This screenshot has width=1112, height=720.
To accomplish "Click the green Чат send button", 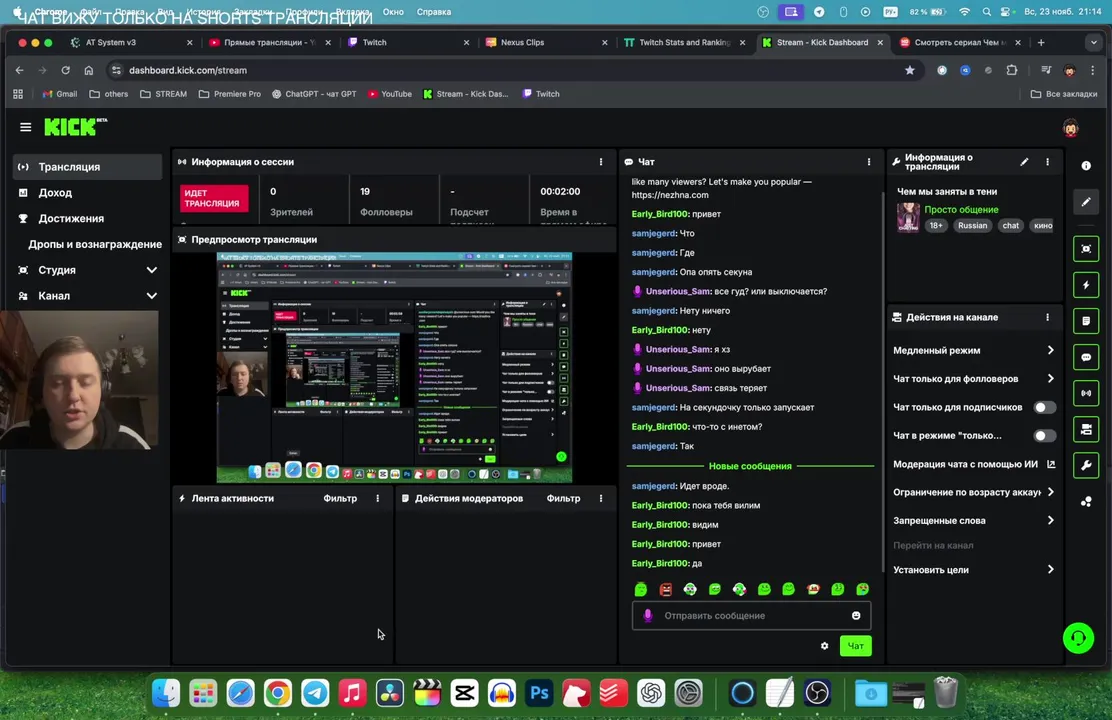I will tap(856, 646).
